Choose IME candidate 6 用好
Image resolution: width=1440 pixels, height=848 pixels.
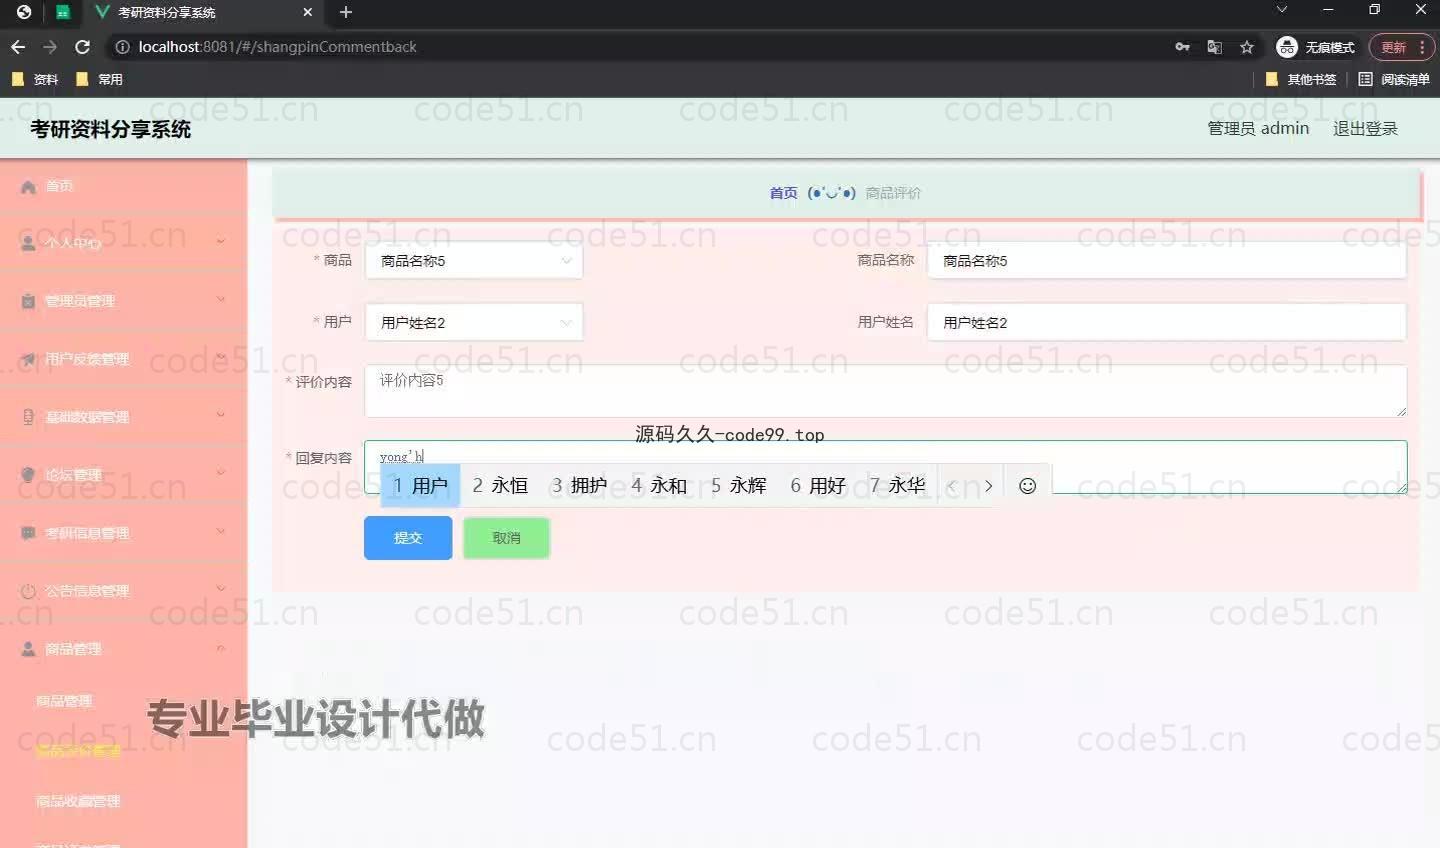coord(818,486)
